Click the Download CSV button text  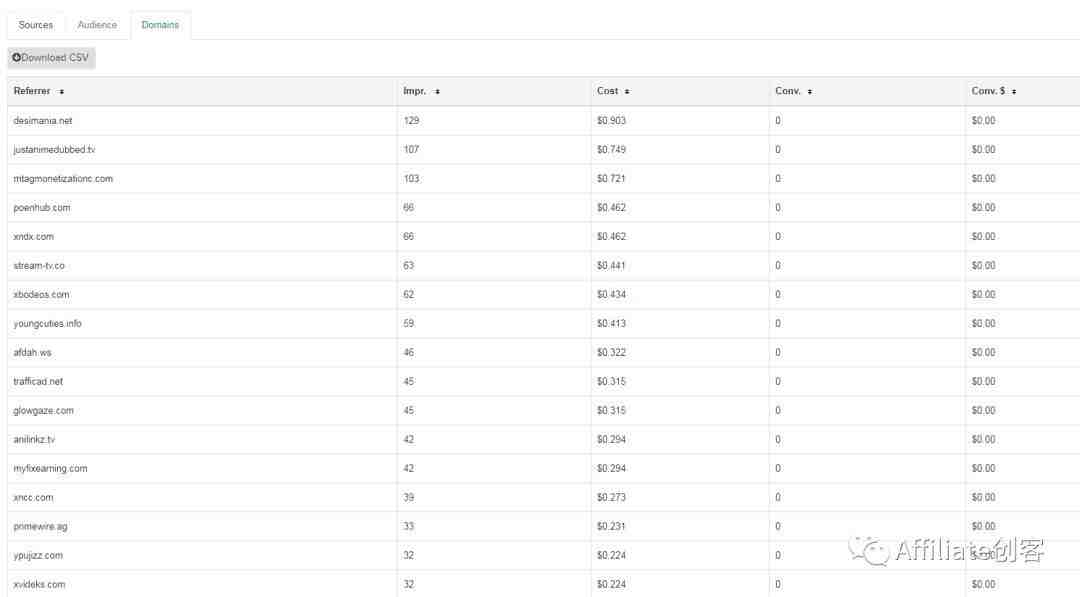click(55, 58)
